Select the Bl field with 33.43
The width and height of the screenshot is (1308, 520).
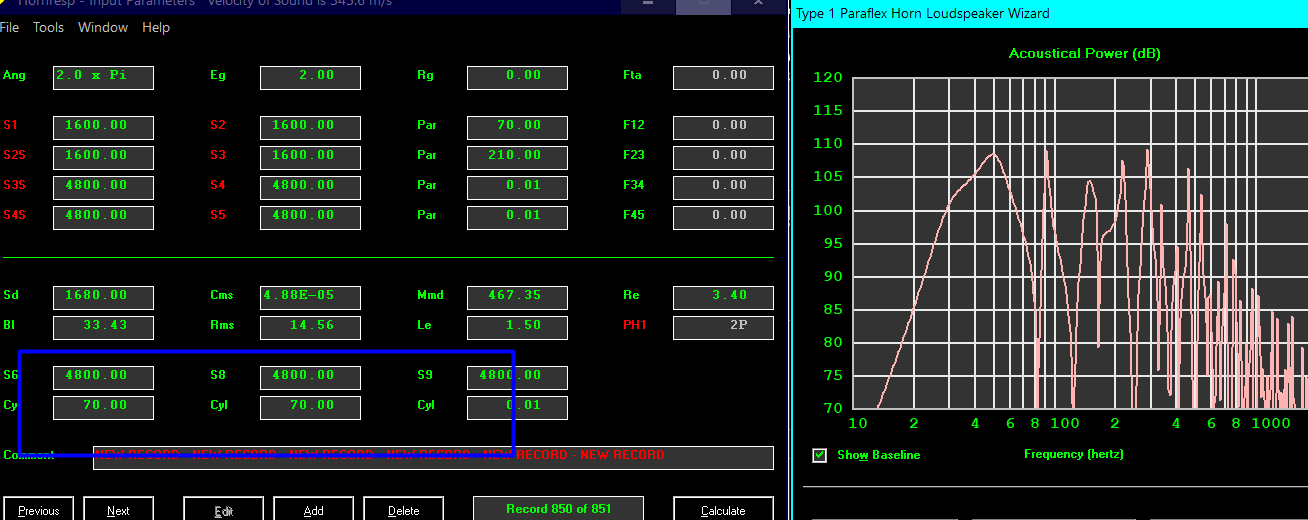[103, 327]
